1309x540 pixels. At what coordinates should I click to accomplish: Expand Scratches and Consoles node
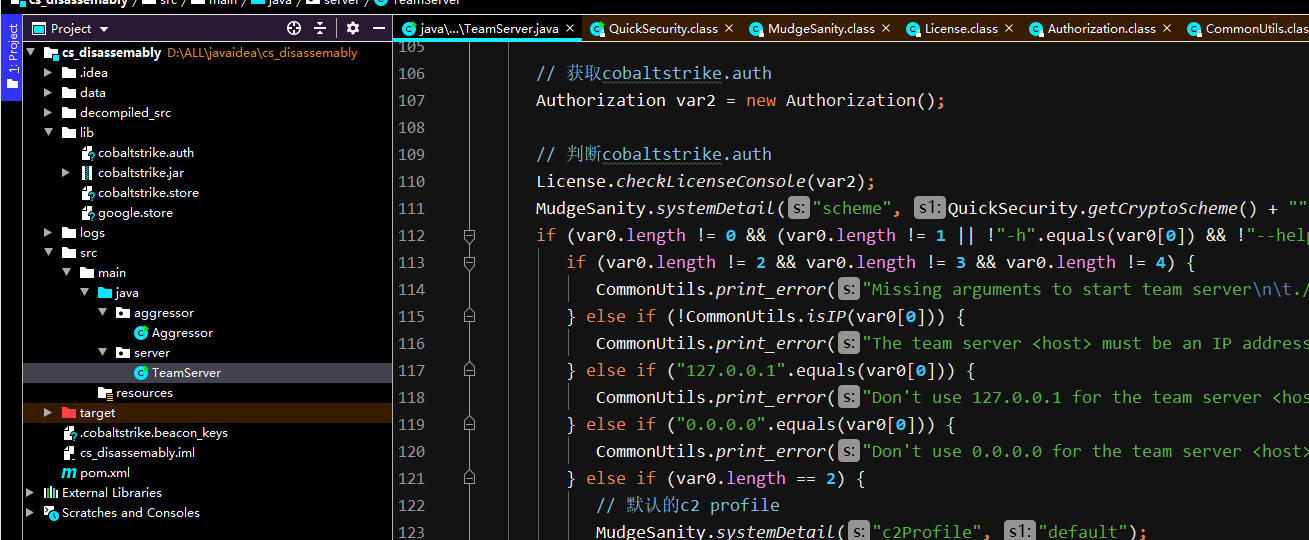click(x=31, y=513)
